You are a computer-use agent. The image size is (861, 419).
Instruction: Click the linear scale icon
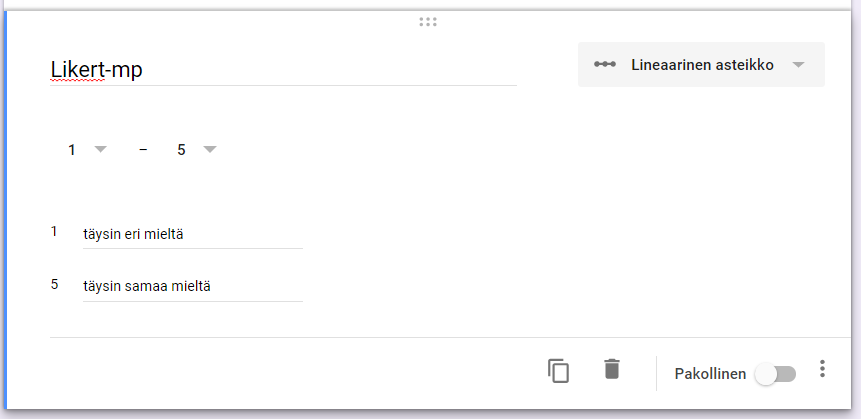point(604,65)
